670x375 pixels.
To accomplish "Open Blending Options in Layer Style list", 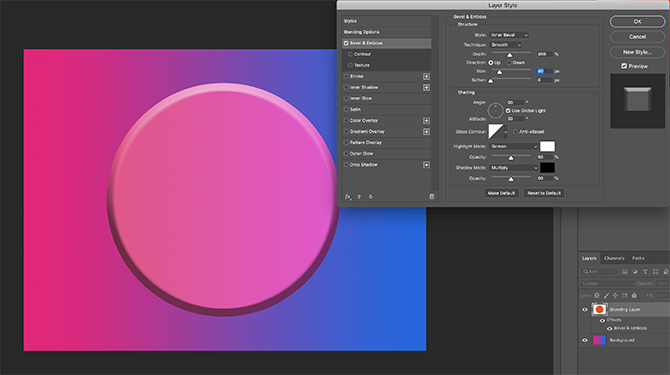I will (x=386, y=32).
